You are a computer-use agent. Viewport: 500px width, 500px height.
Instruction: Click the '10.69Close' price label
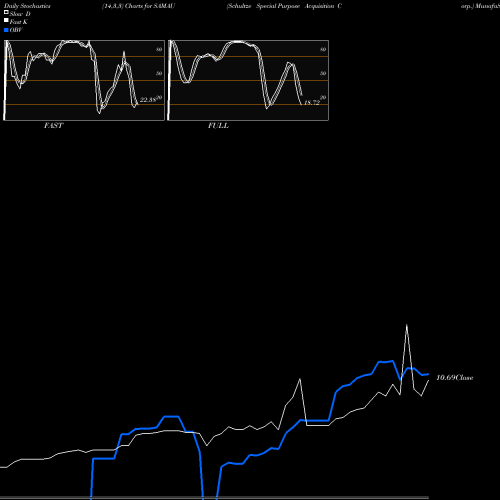coord(455,377)
